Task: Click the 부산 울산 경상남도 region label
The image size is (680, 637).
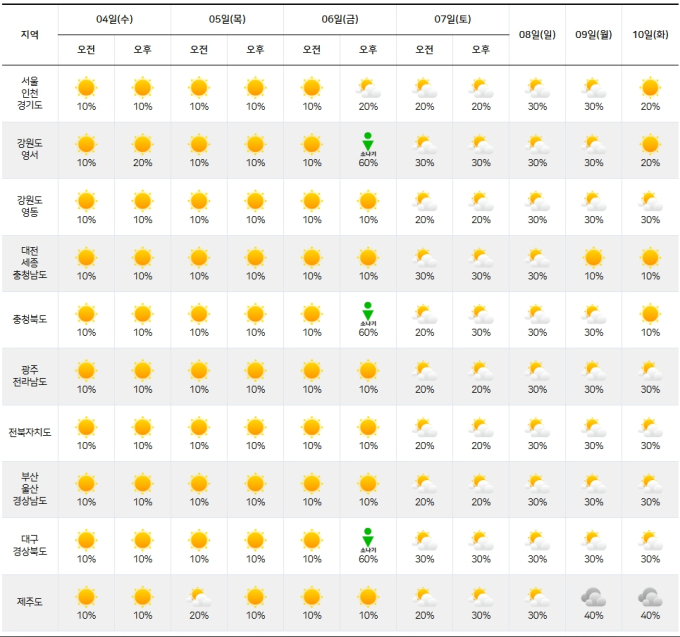Action: tap(30, 489)
